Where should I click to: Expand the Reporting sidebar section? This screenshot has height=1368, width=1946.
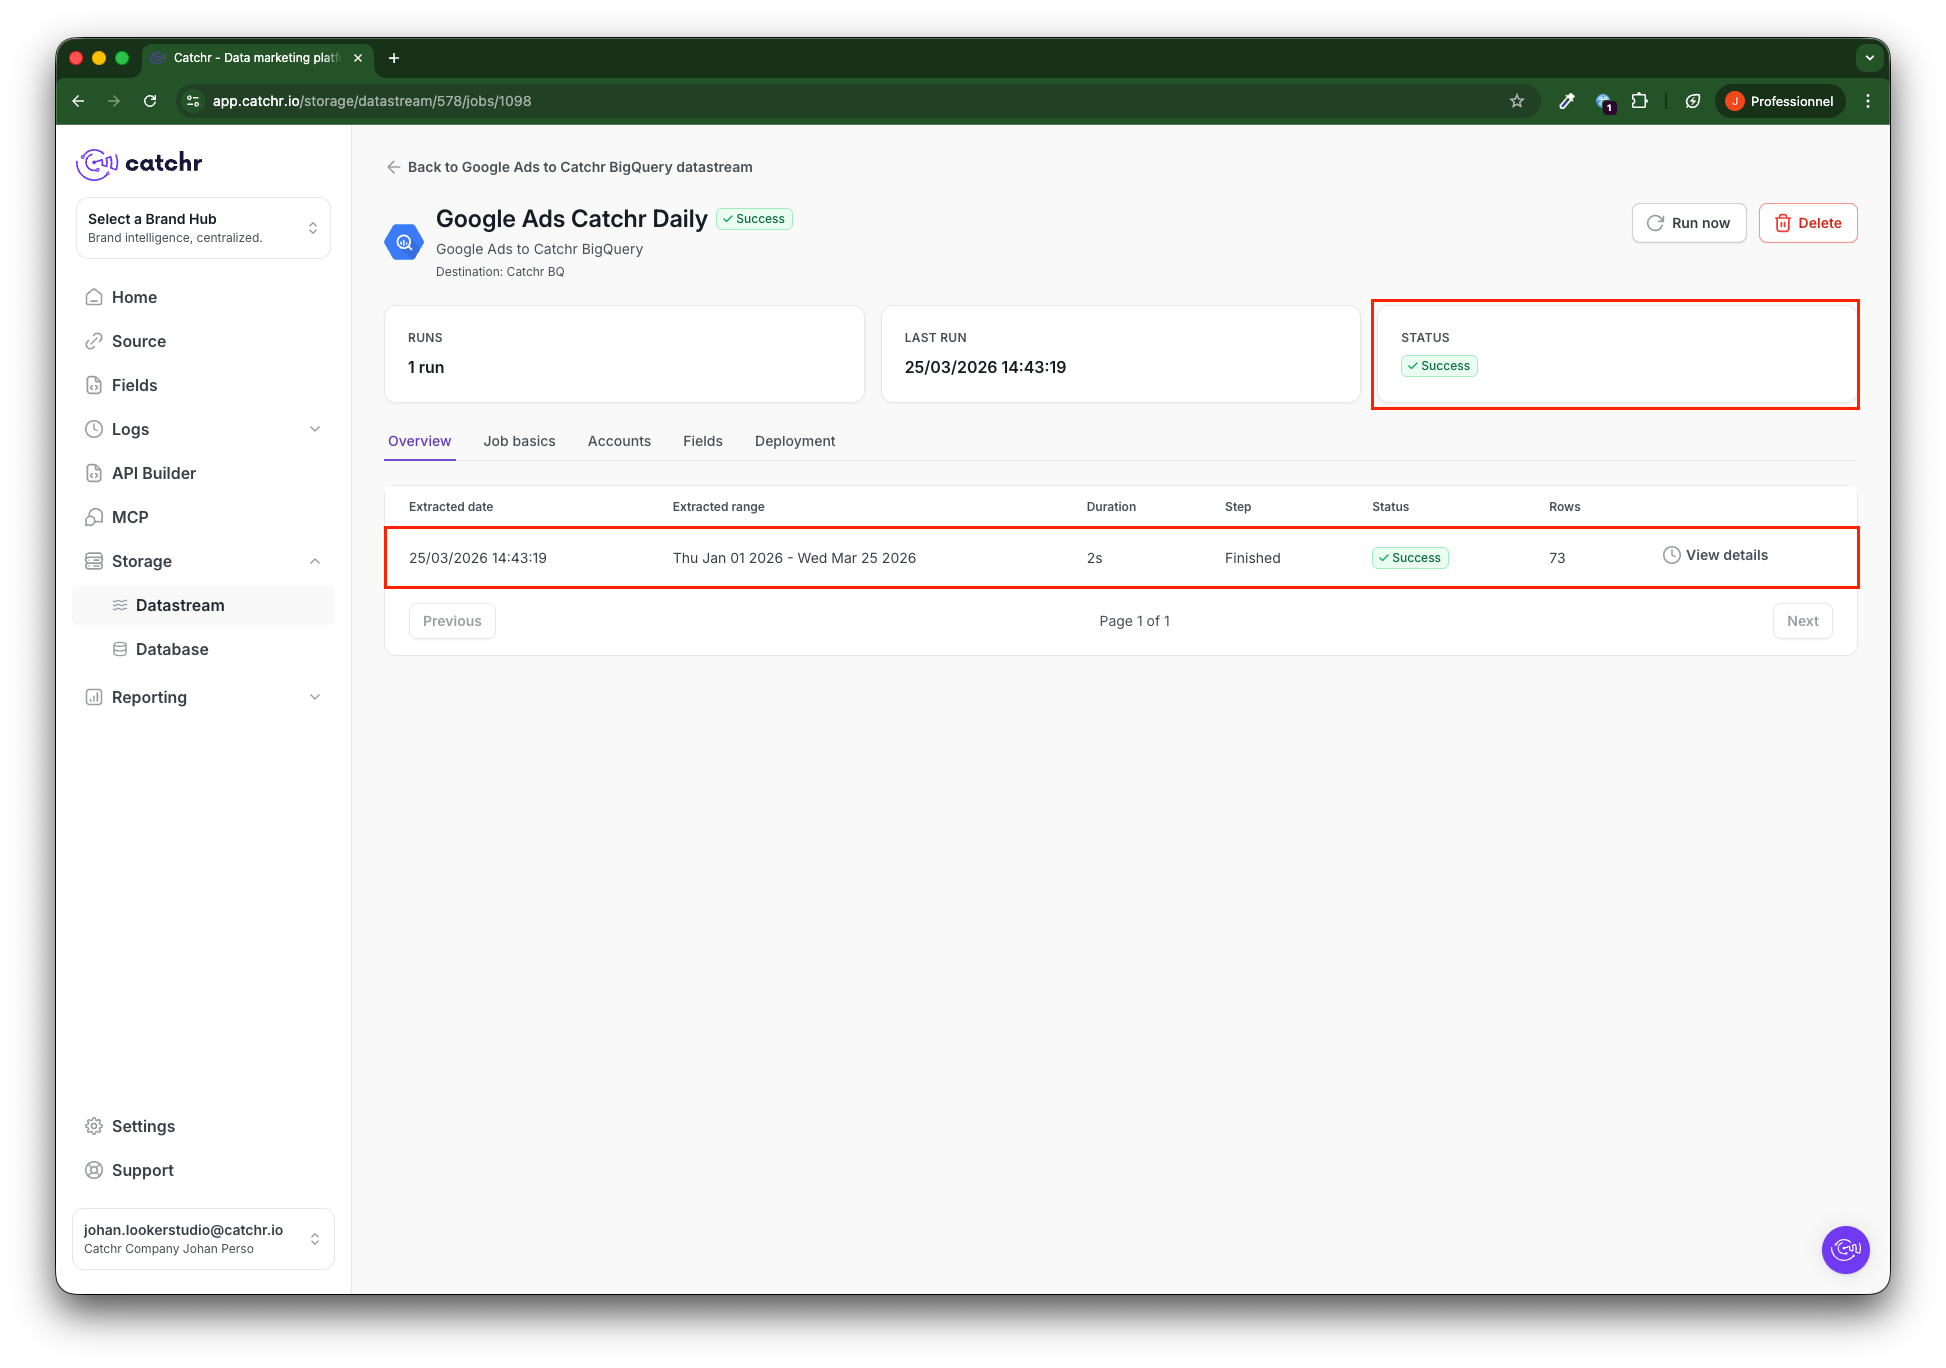315,697
